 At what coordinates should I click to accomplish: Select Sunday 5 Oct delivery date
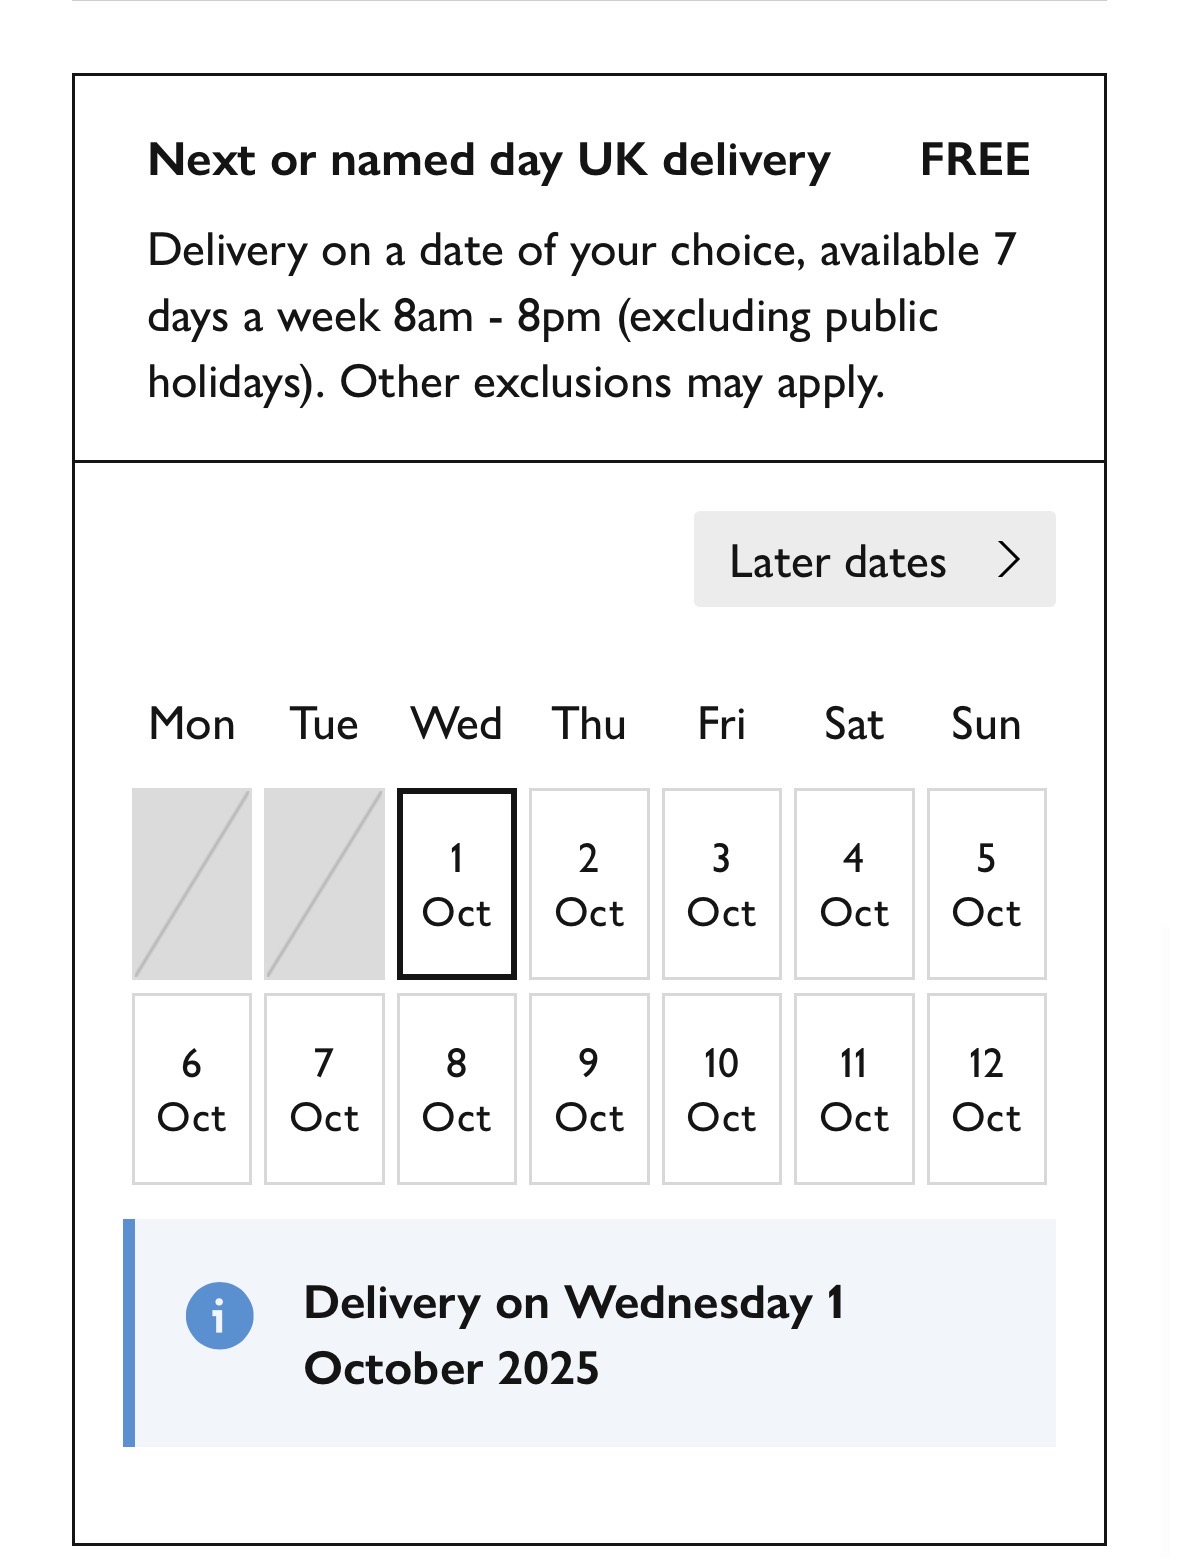click(986, 884)
